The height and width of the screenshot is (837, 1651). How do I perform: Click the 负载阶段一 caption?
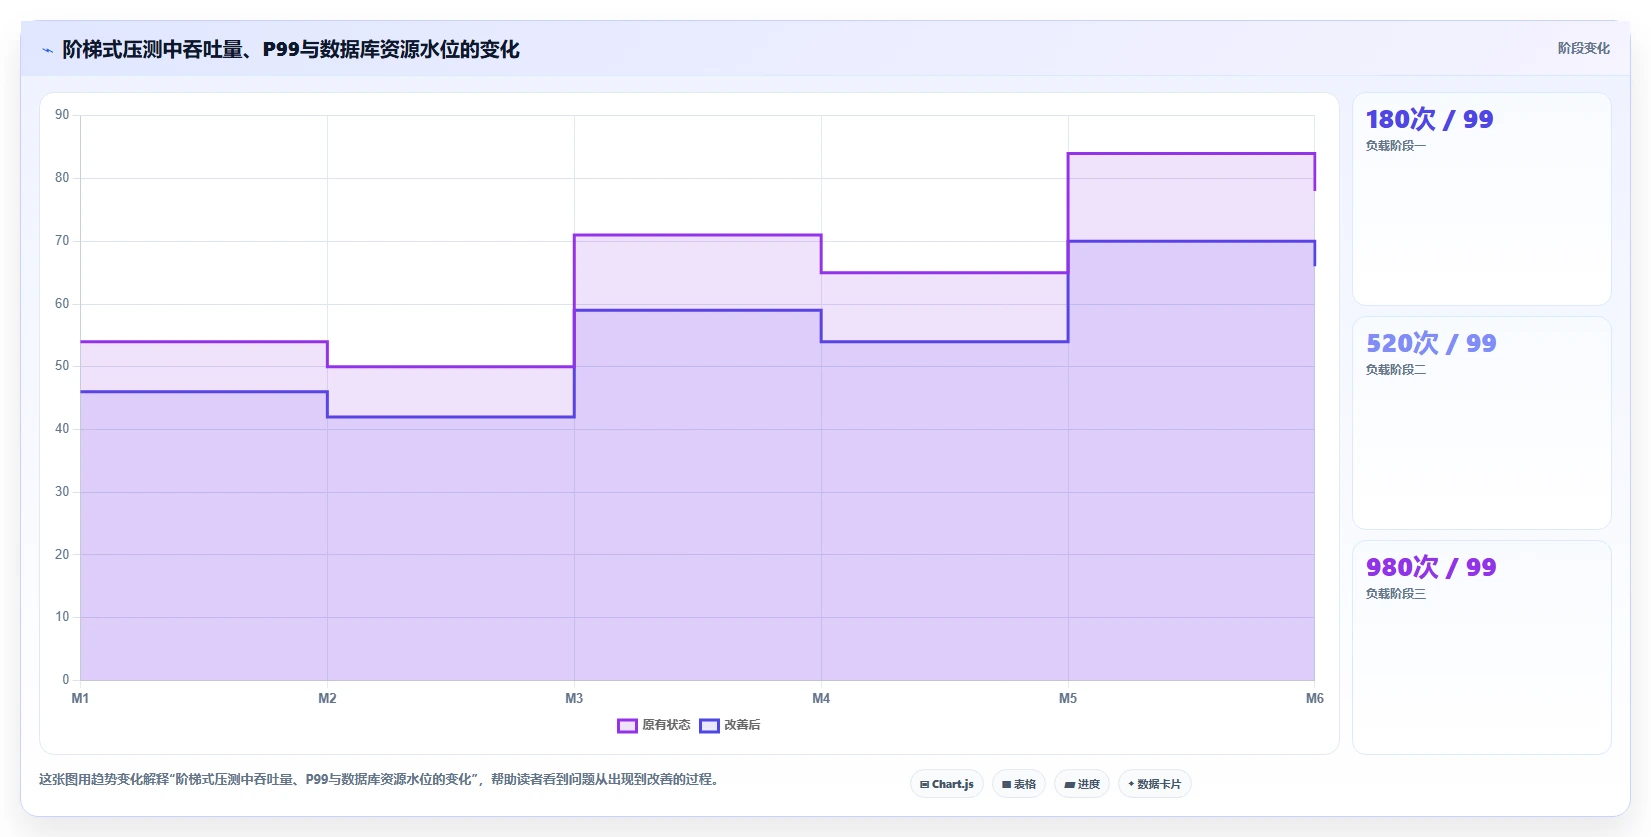click(1396, 146)
